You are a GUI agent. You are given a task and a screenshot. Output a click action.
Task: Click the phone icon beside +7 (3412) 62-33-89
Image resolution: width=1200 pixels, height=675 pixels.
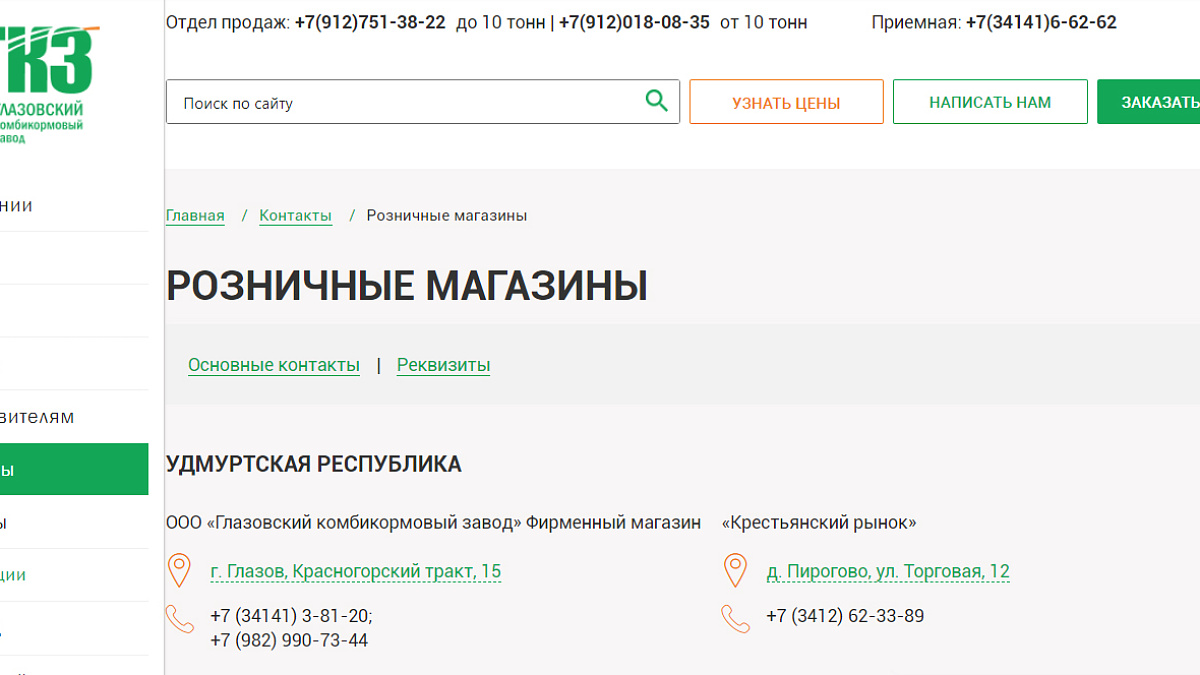[x=736, y=619]
